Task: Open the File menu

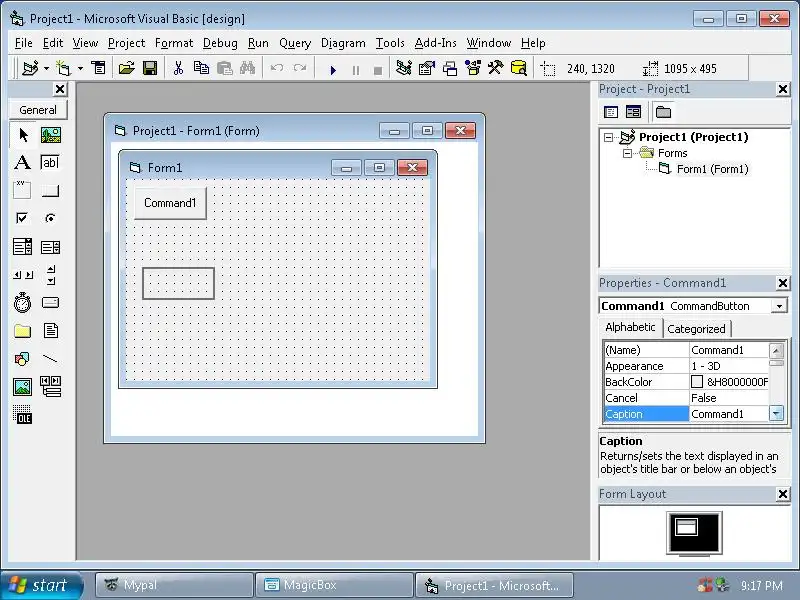Action: 23,43
